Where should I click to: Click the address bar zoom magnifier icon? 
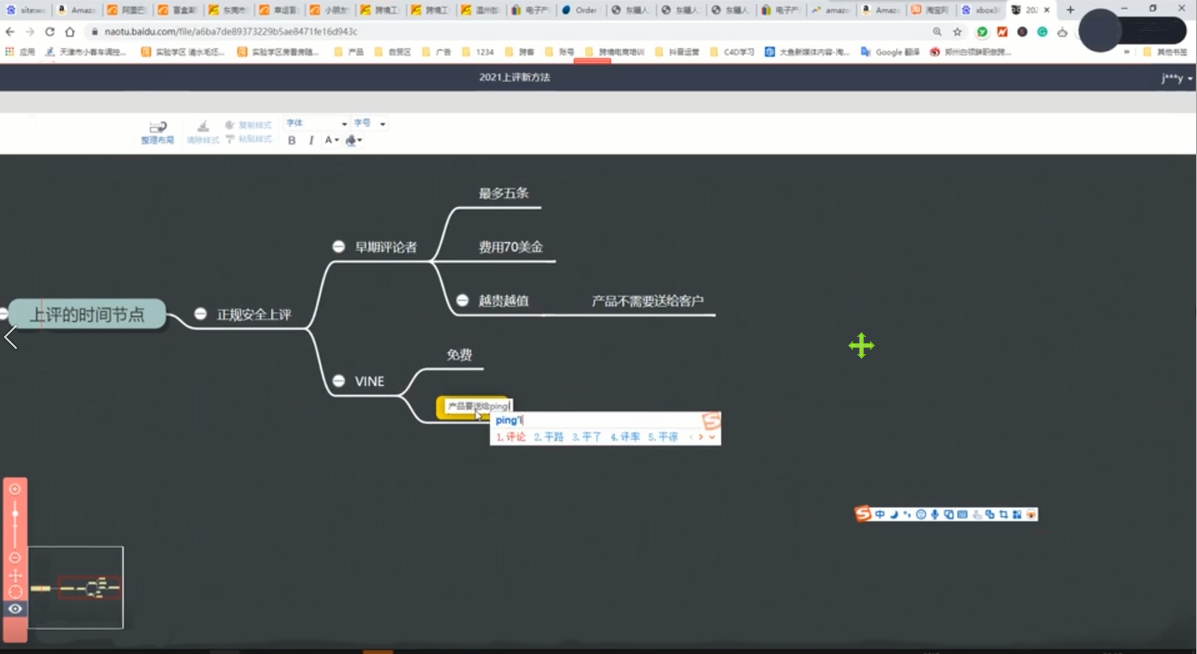937,32
